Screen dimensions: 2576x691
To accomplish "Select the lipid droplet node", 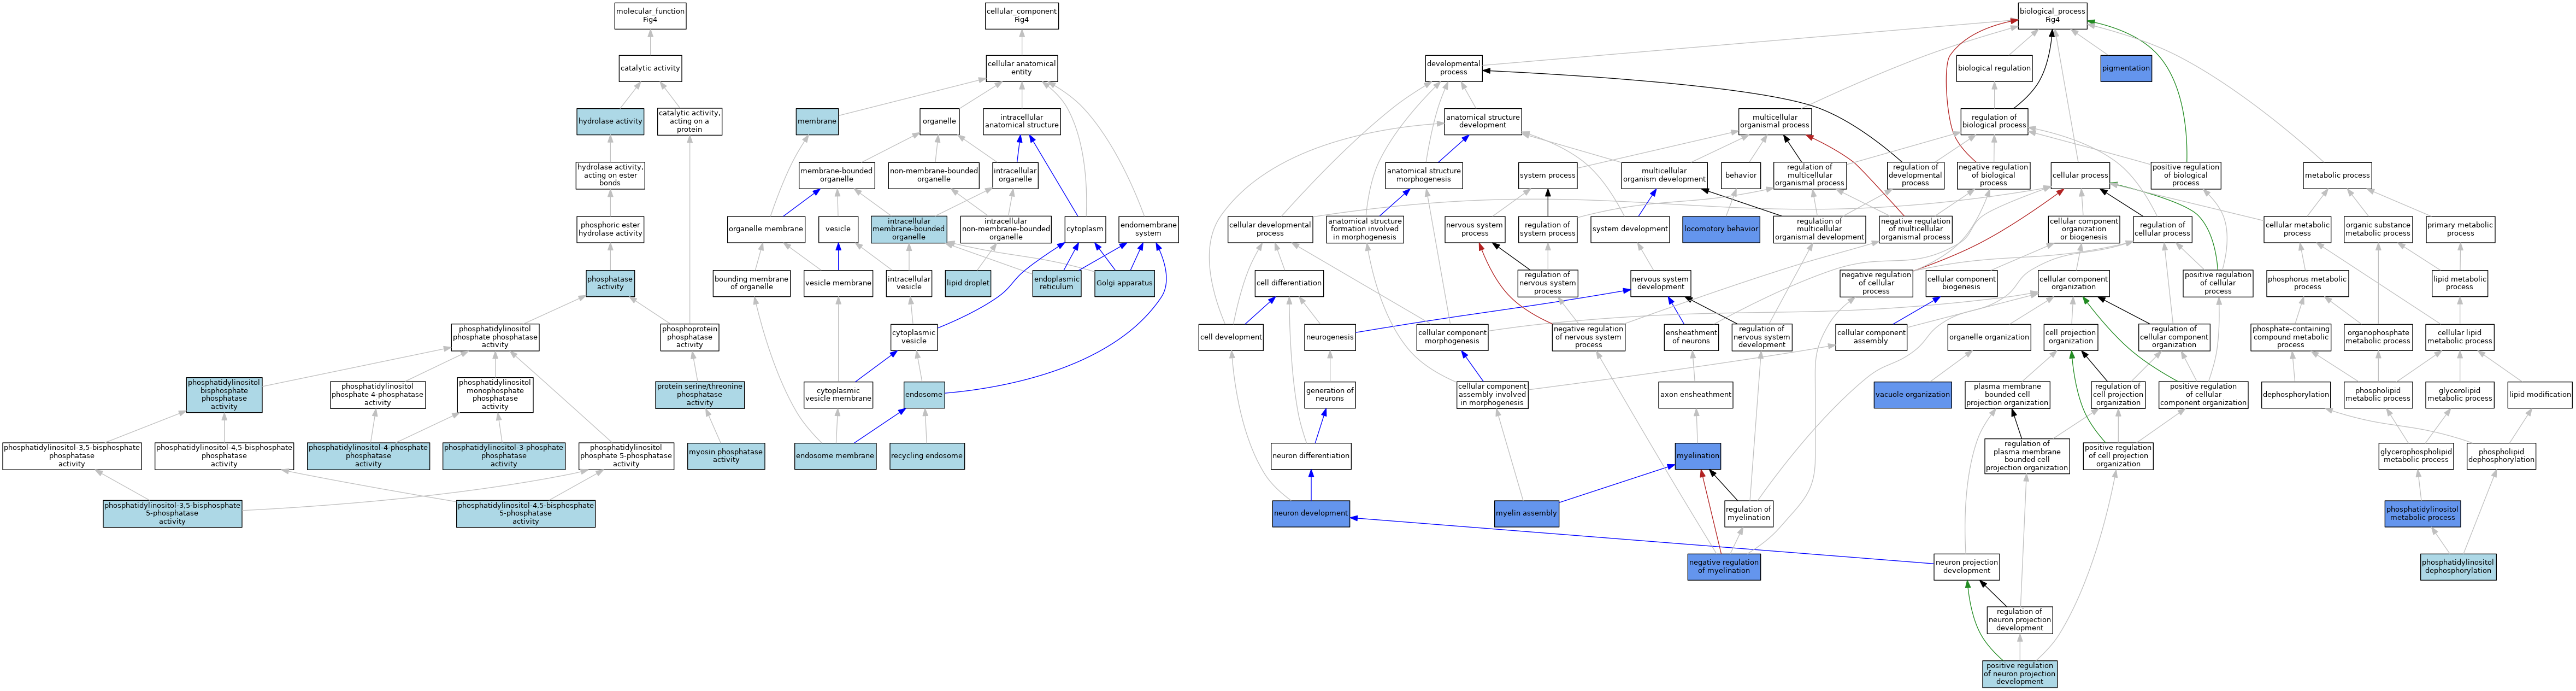I will 968,283.
